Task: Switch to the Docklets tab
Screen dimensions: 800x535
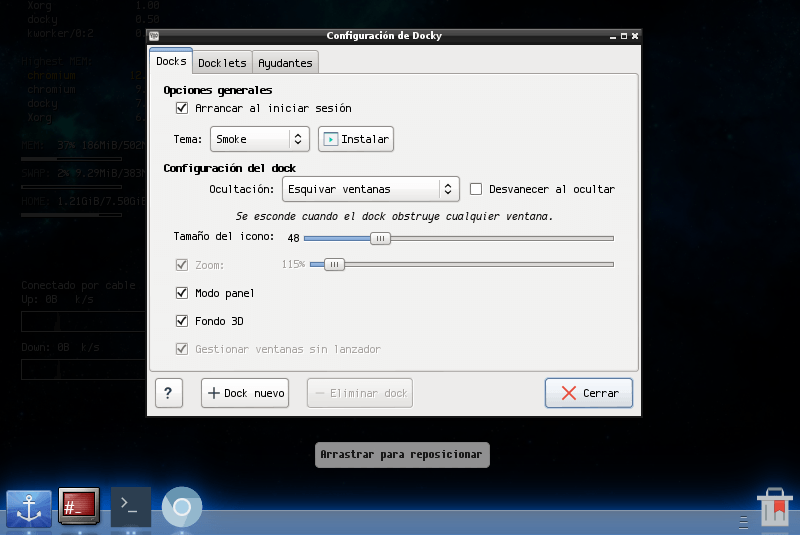Action: 222,63
